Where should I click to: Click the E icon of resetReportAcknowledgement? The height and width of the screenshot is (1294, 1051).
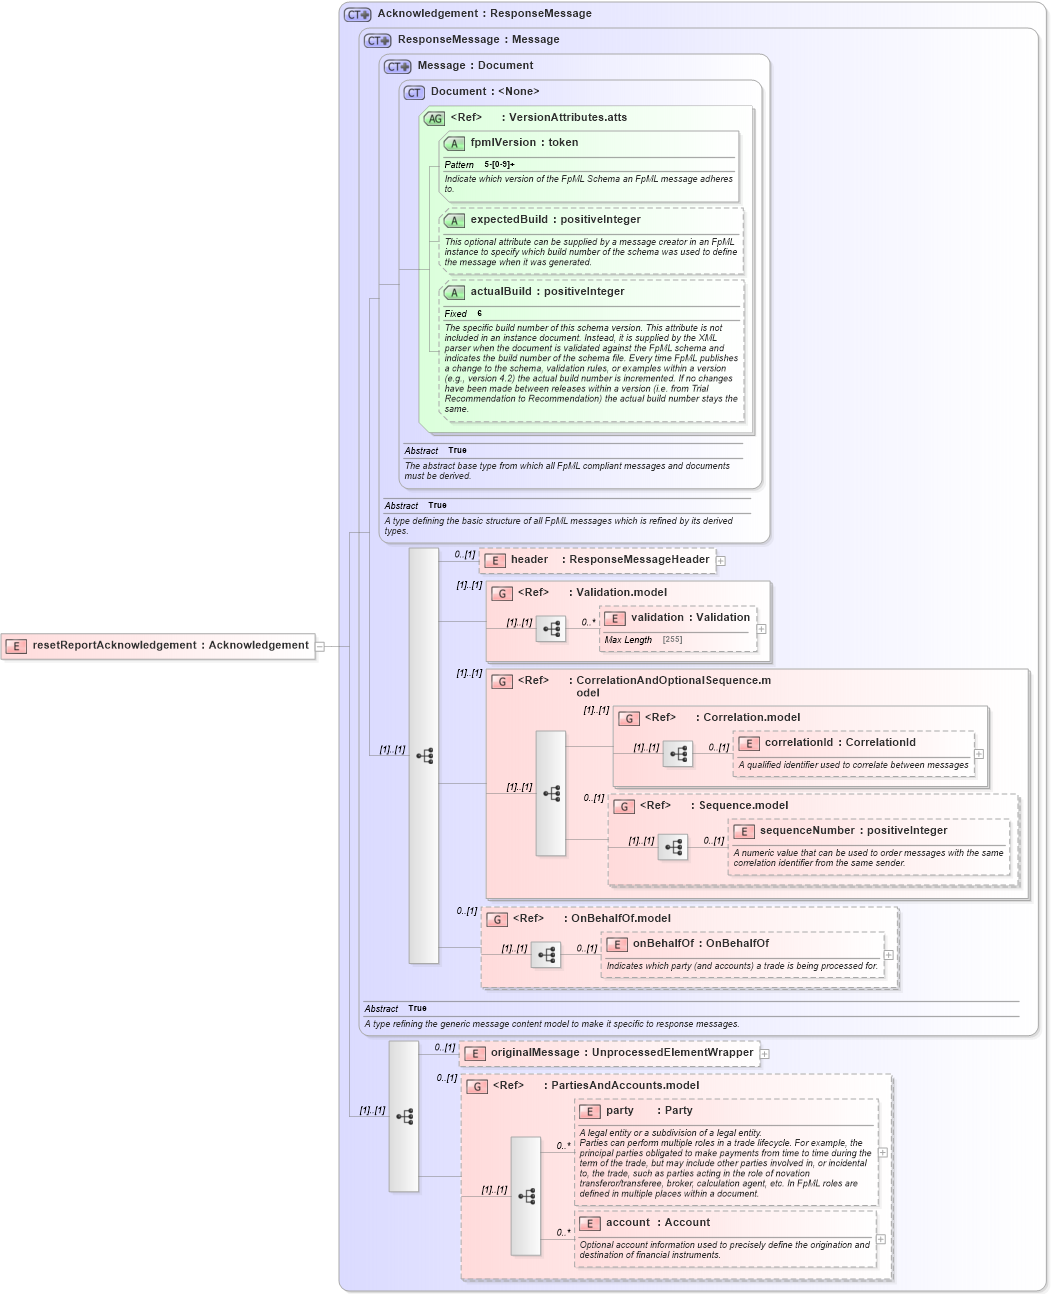[16, 646]
